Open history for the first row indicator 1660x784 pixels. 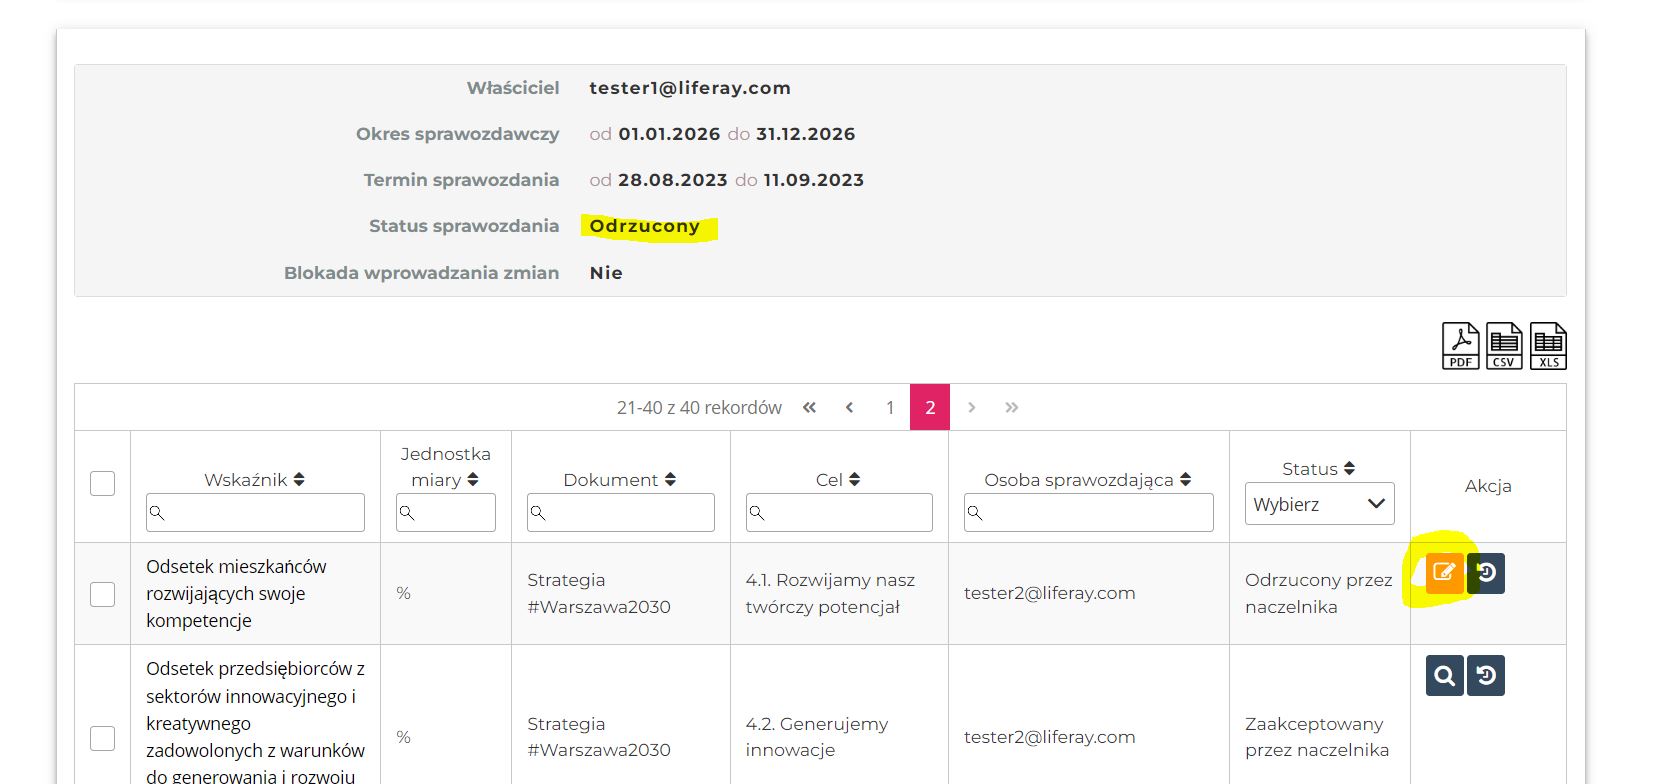1486,573
